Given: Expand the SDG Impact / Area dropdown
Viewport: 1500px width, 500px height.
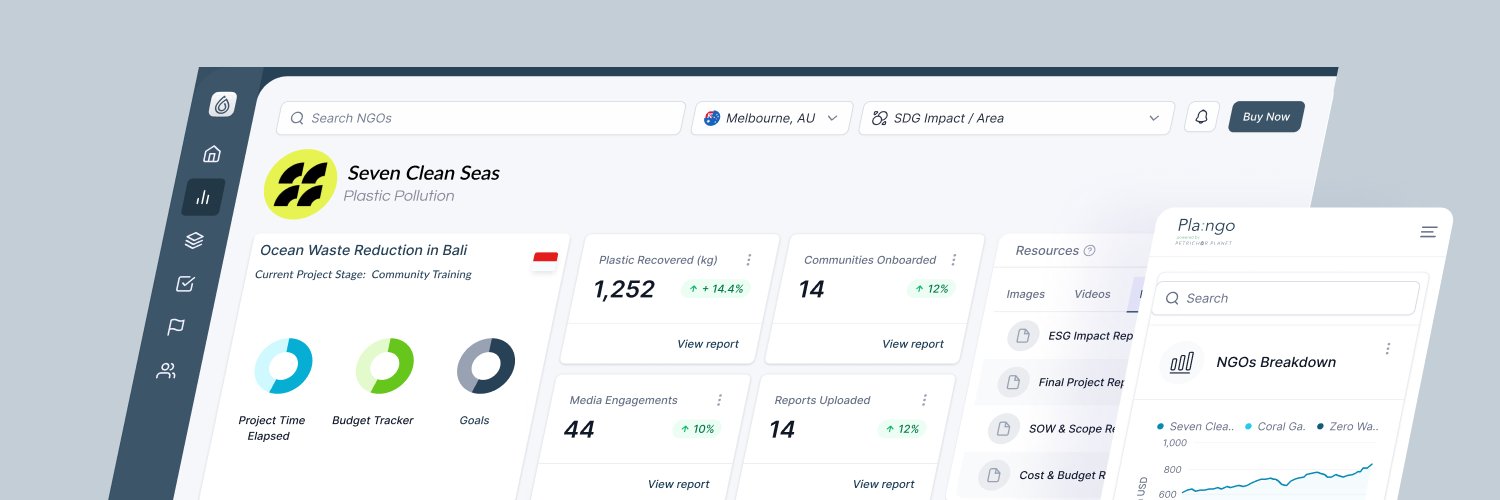Looking at the screenshot, I should coord(1016,118).
